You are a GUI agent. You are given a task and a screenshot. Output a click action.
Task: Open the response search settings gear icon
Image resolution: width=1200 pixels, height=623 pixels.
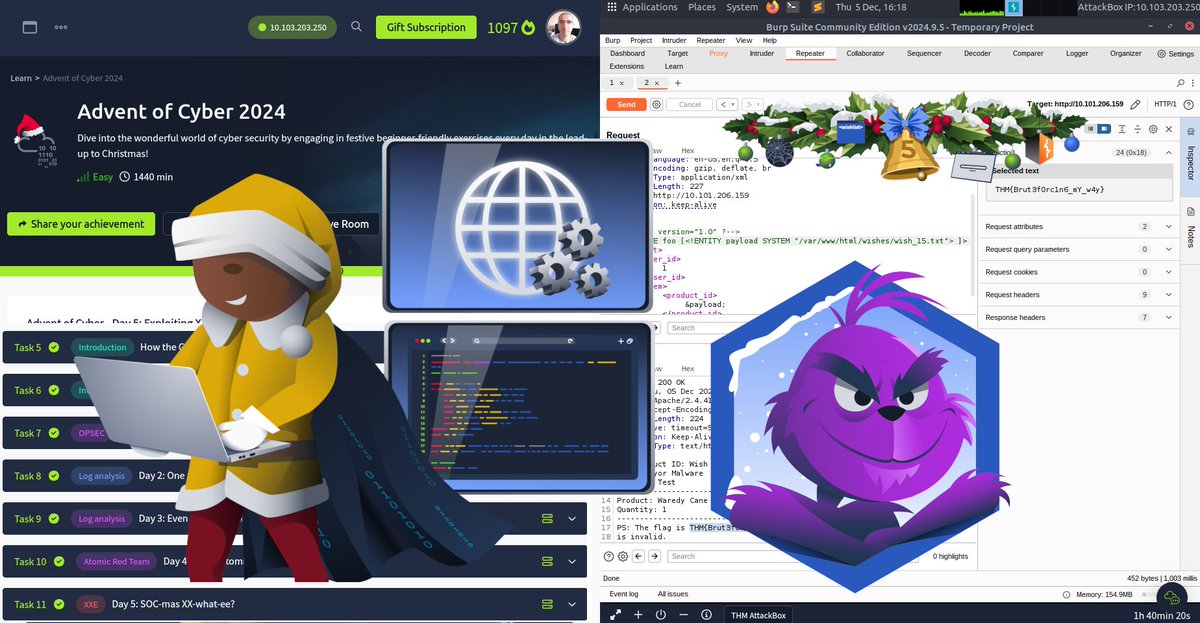click(623, 556)
